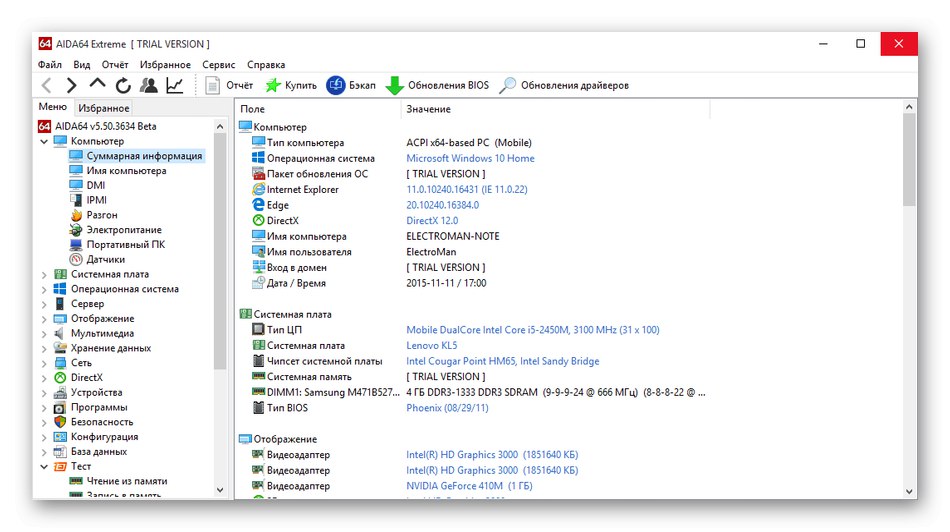The height and width of the screenshot is (532, 950).
Task: Open the Сервис menu
Action: click(x=219, y=65)
